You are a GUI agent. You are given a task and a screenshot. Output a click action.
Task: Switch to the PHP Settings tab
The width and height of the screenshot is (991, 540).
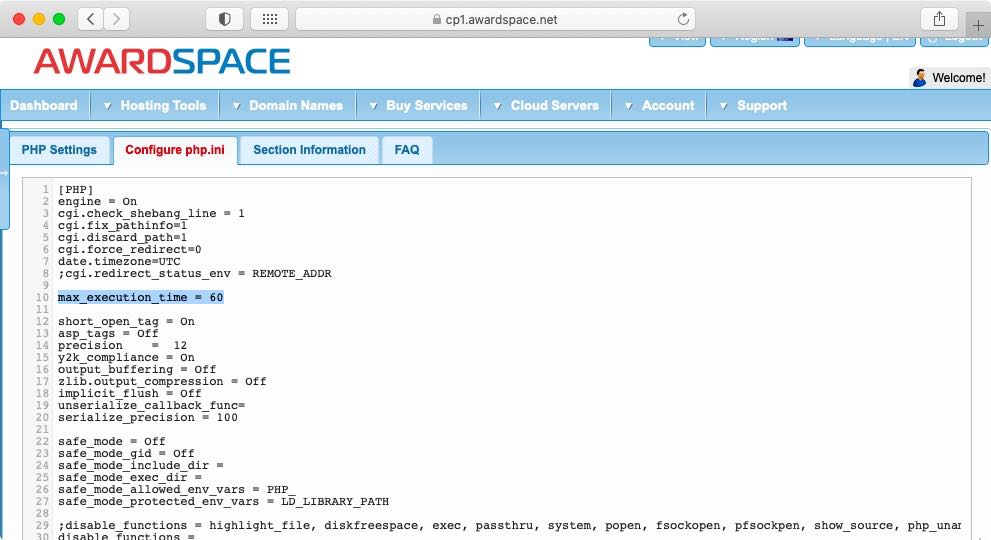59,150
